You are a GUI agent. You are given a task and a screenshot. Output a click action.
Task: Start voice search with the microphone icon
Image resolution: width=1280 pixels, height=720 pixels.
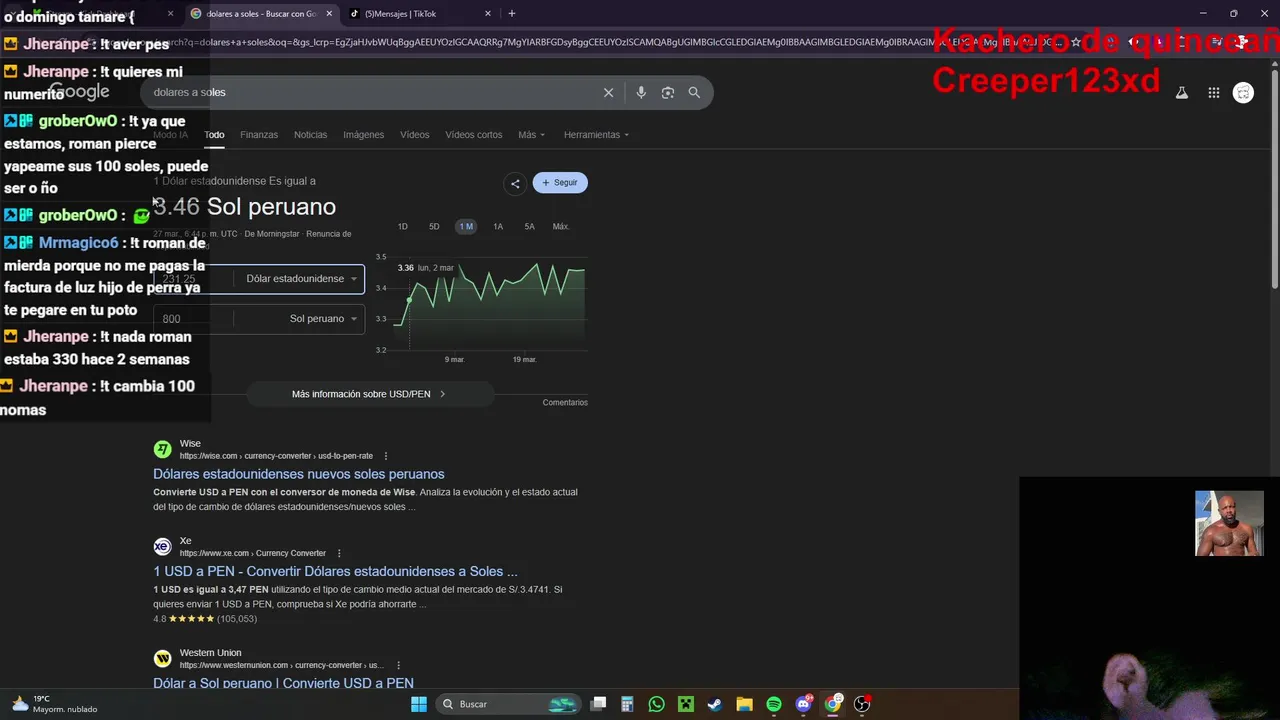(x=641, y=92)
